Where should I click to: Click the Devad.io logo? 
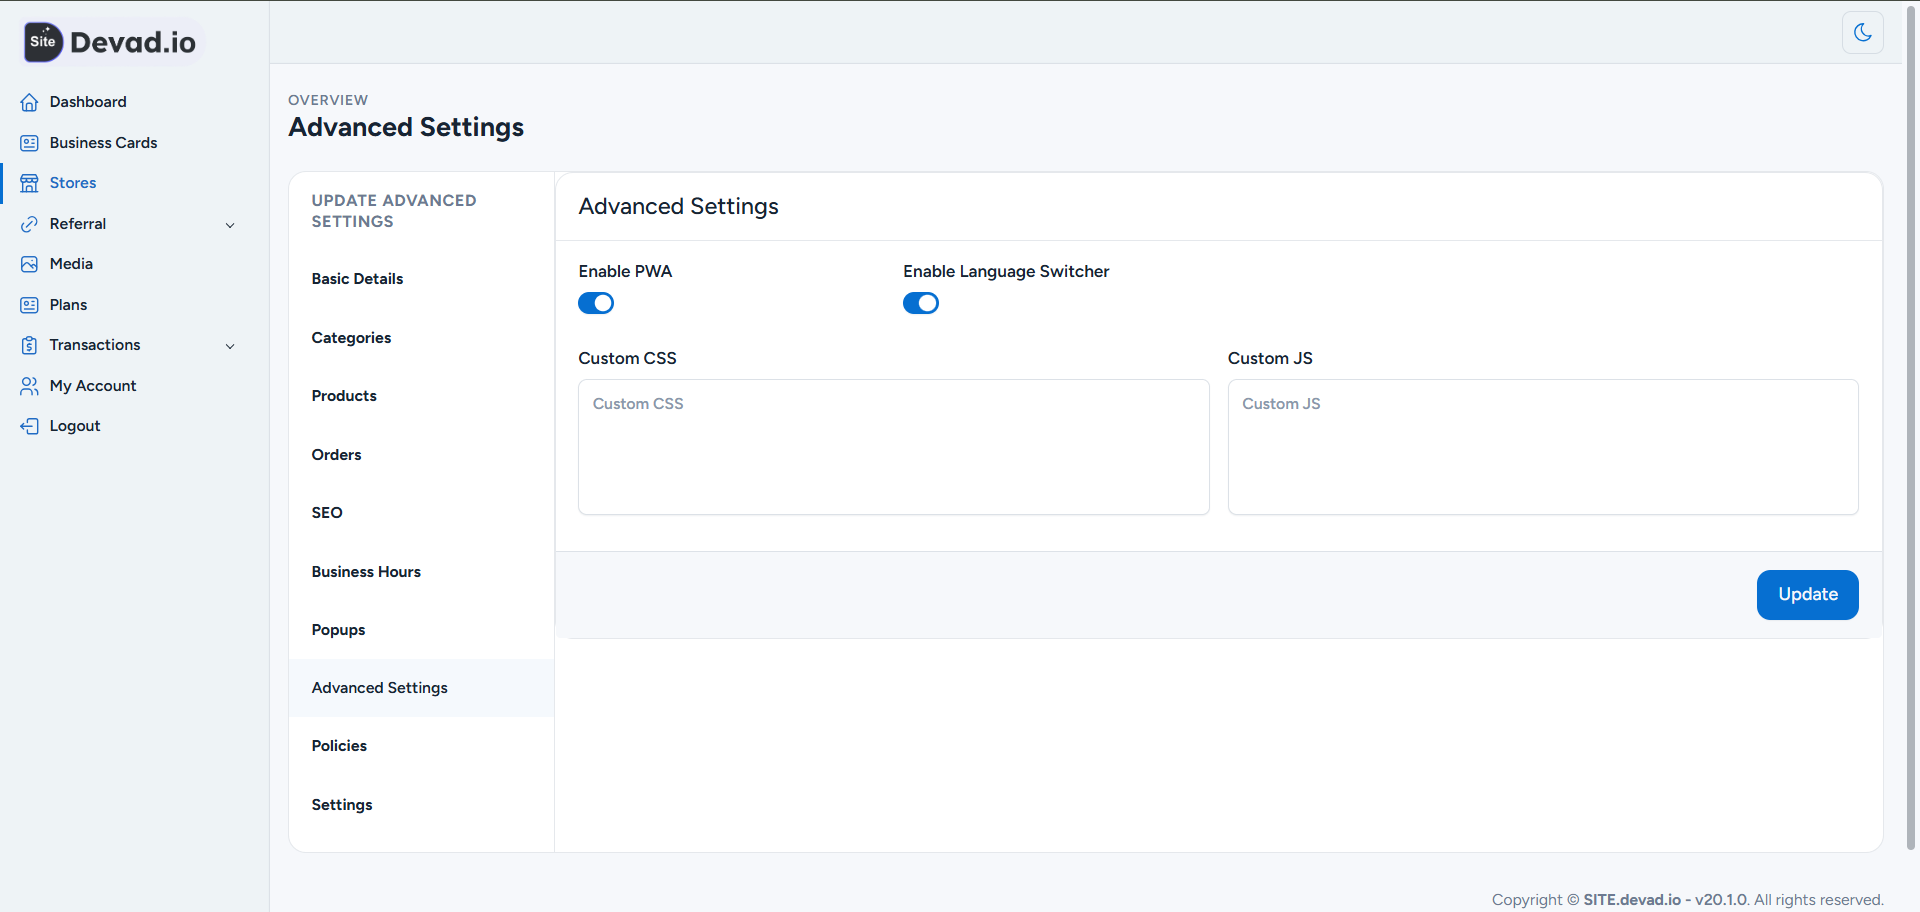click(110, 42)
